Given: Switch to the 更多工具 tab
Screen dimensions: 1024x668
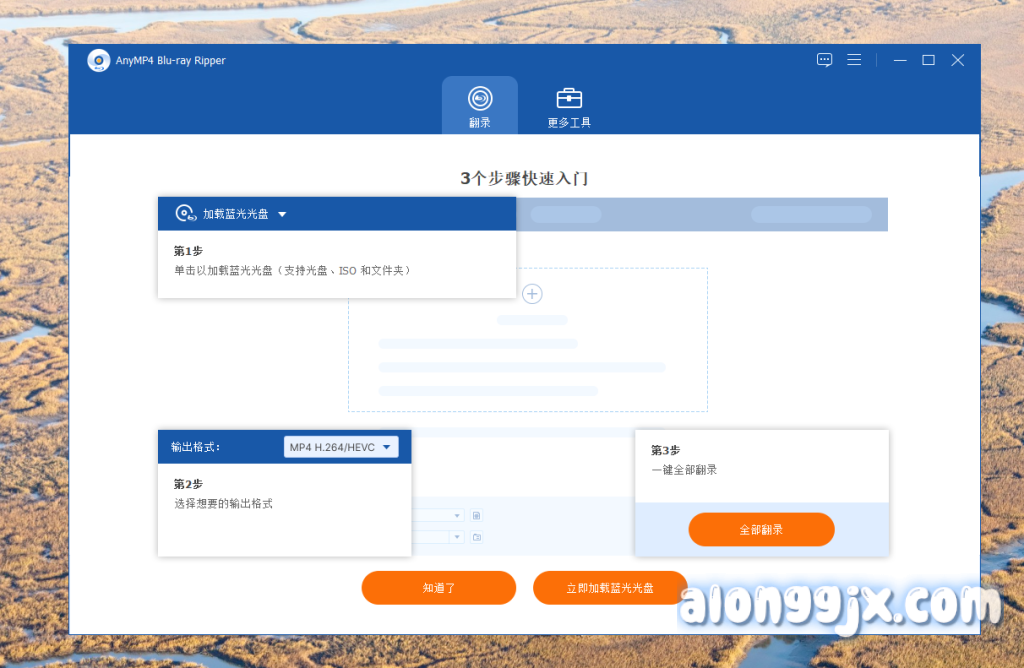Looking at the screenshot, I should pyautogui.click(x=569, y=106).
